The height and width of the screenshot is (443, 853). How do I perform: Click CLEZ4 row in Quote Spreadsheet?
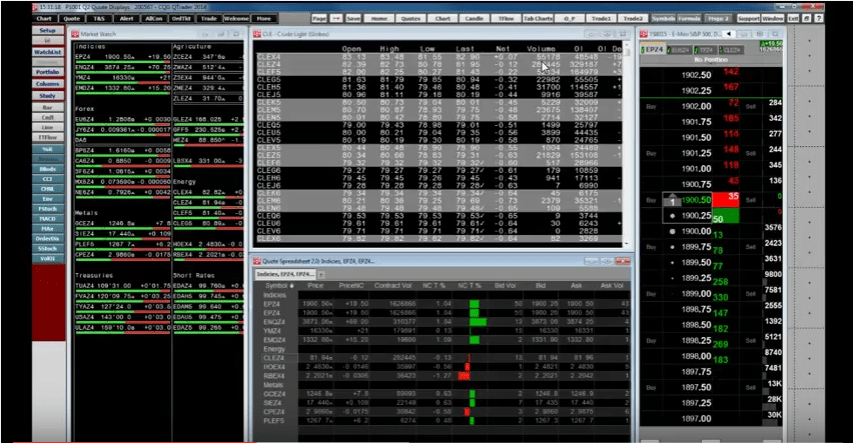444,358
